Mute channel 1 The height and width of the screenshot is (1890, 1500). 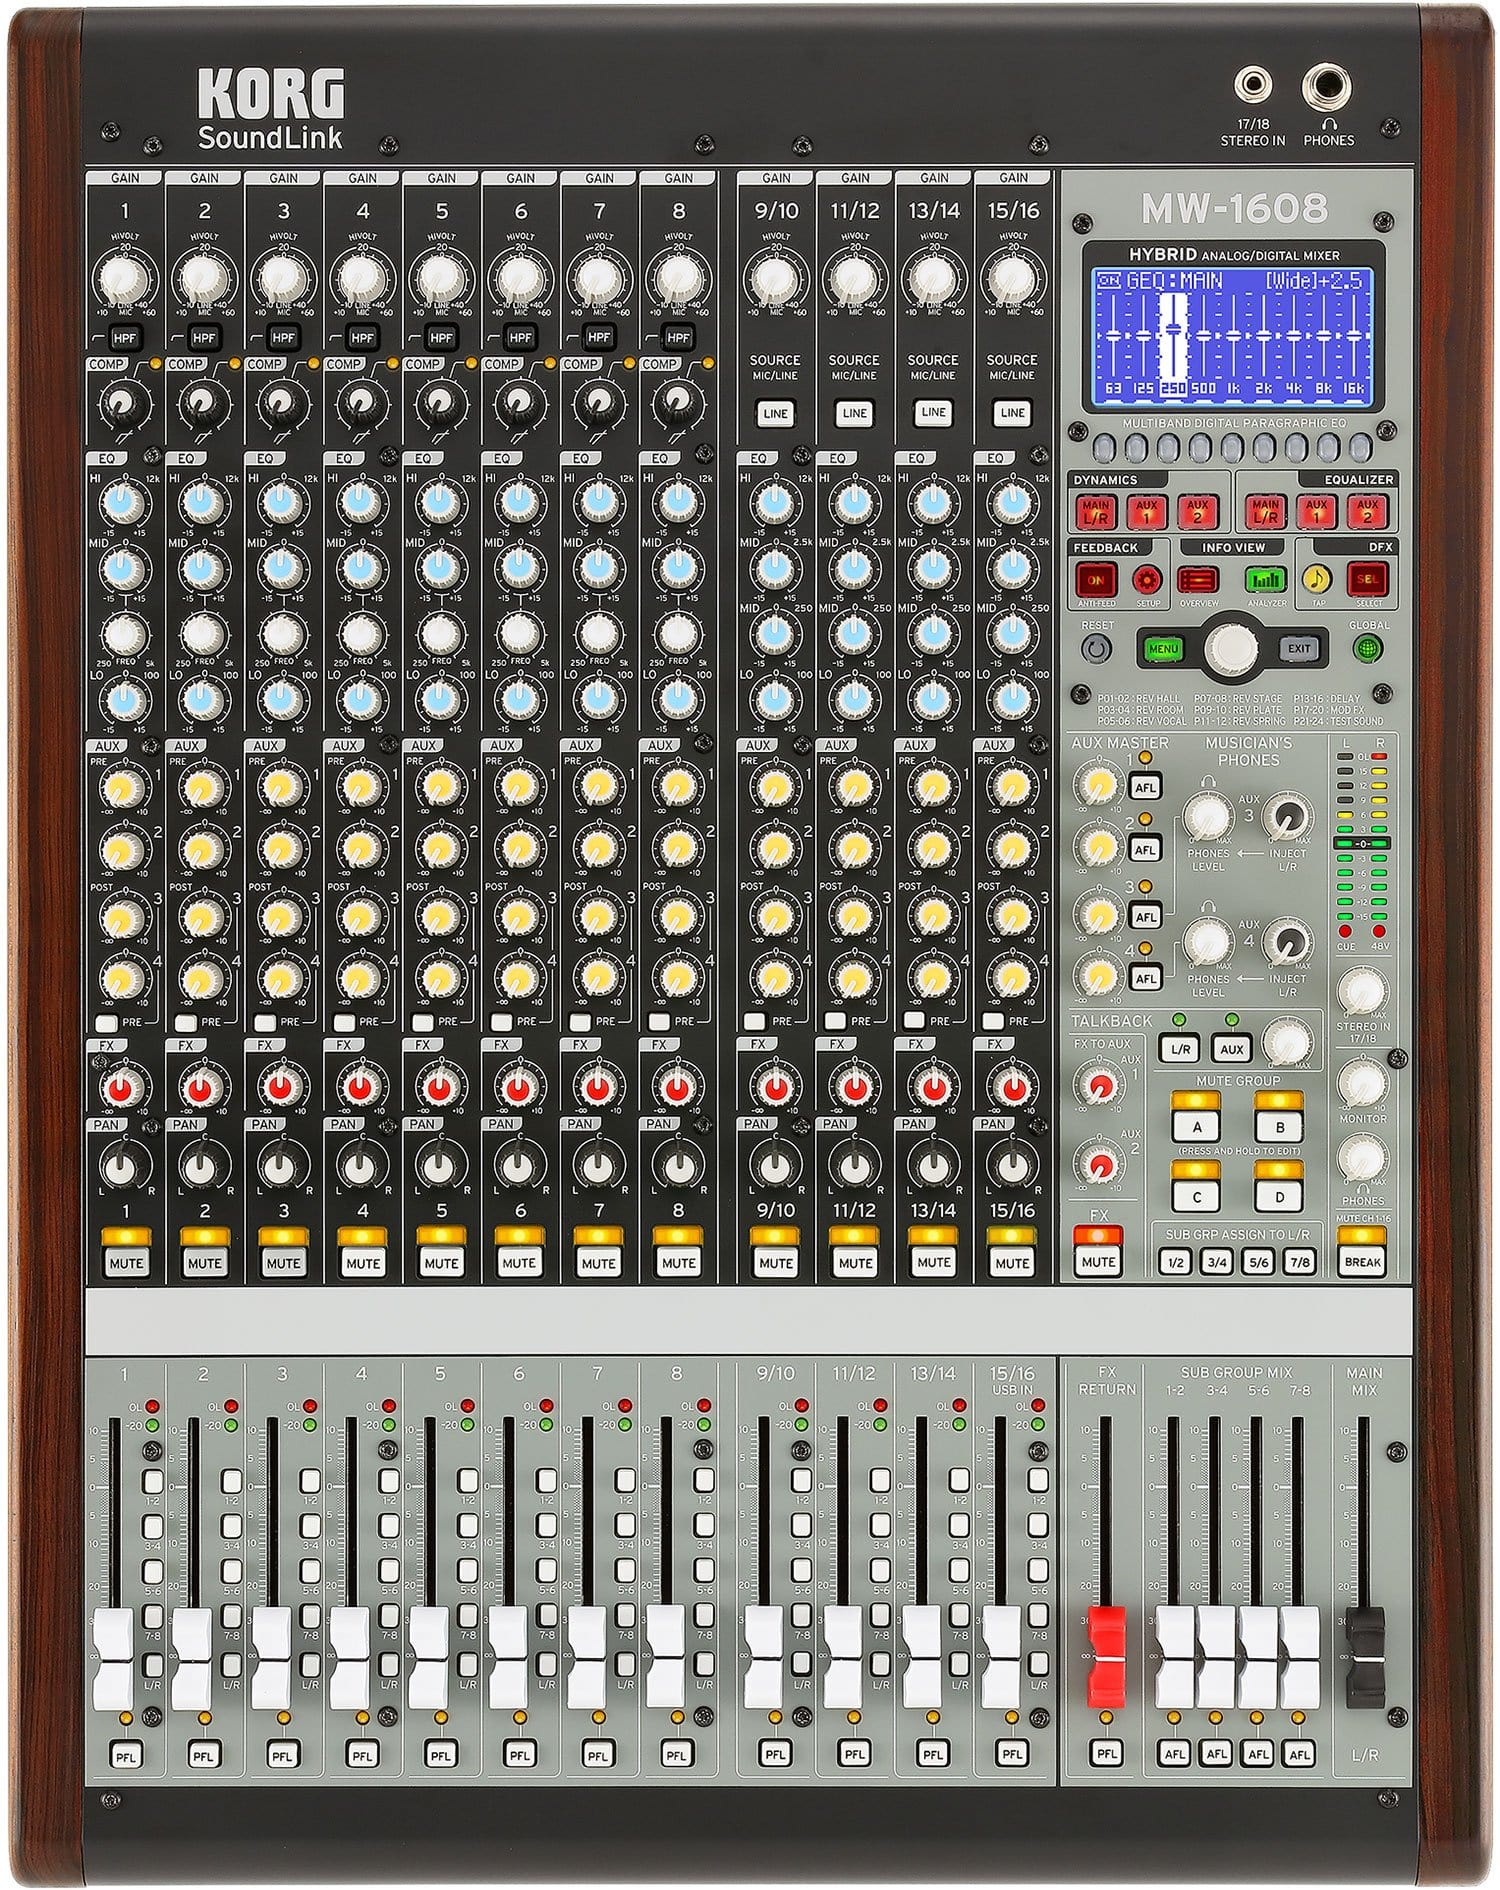pyautogui.click(x=125, y=1263)
